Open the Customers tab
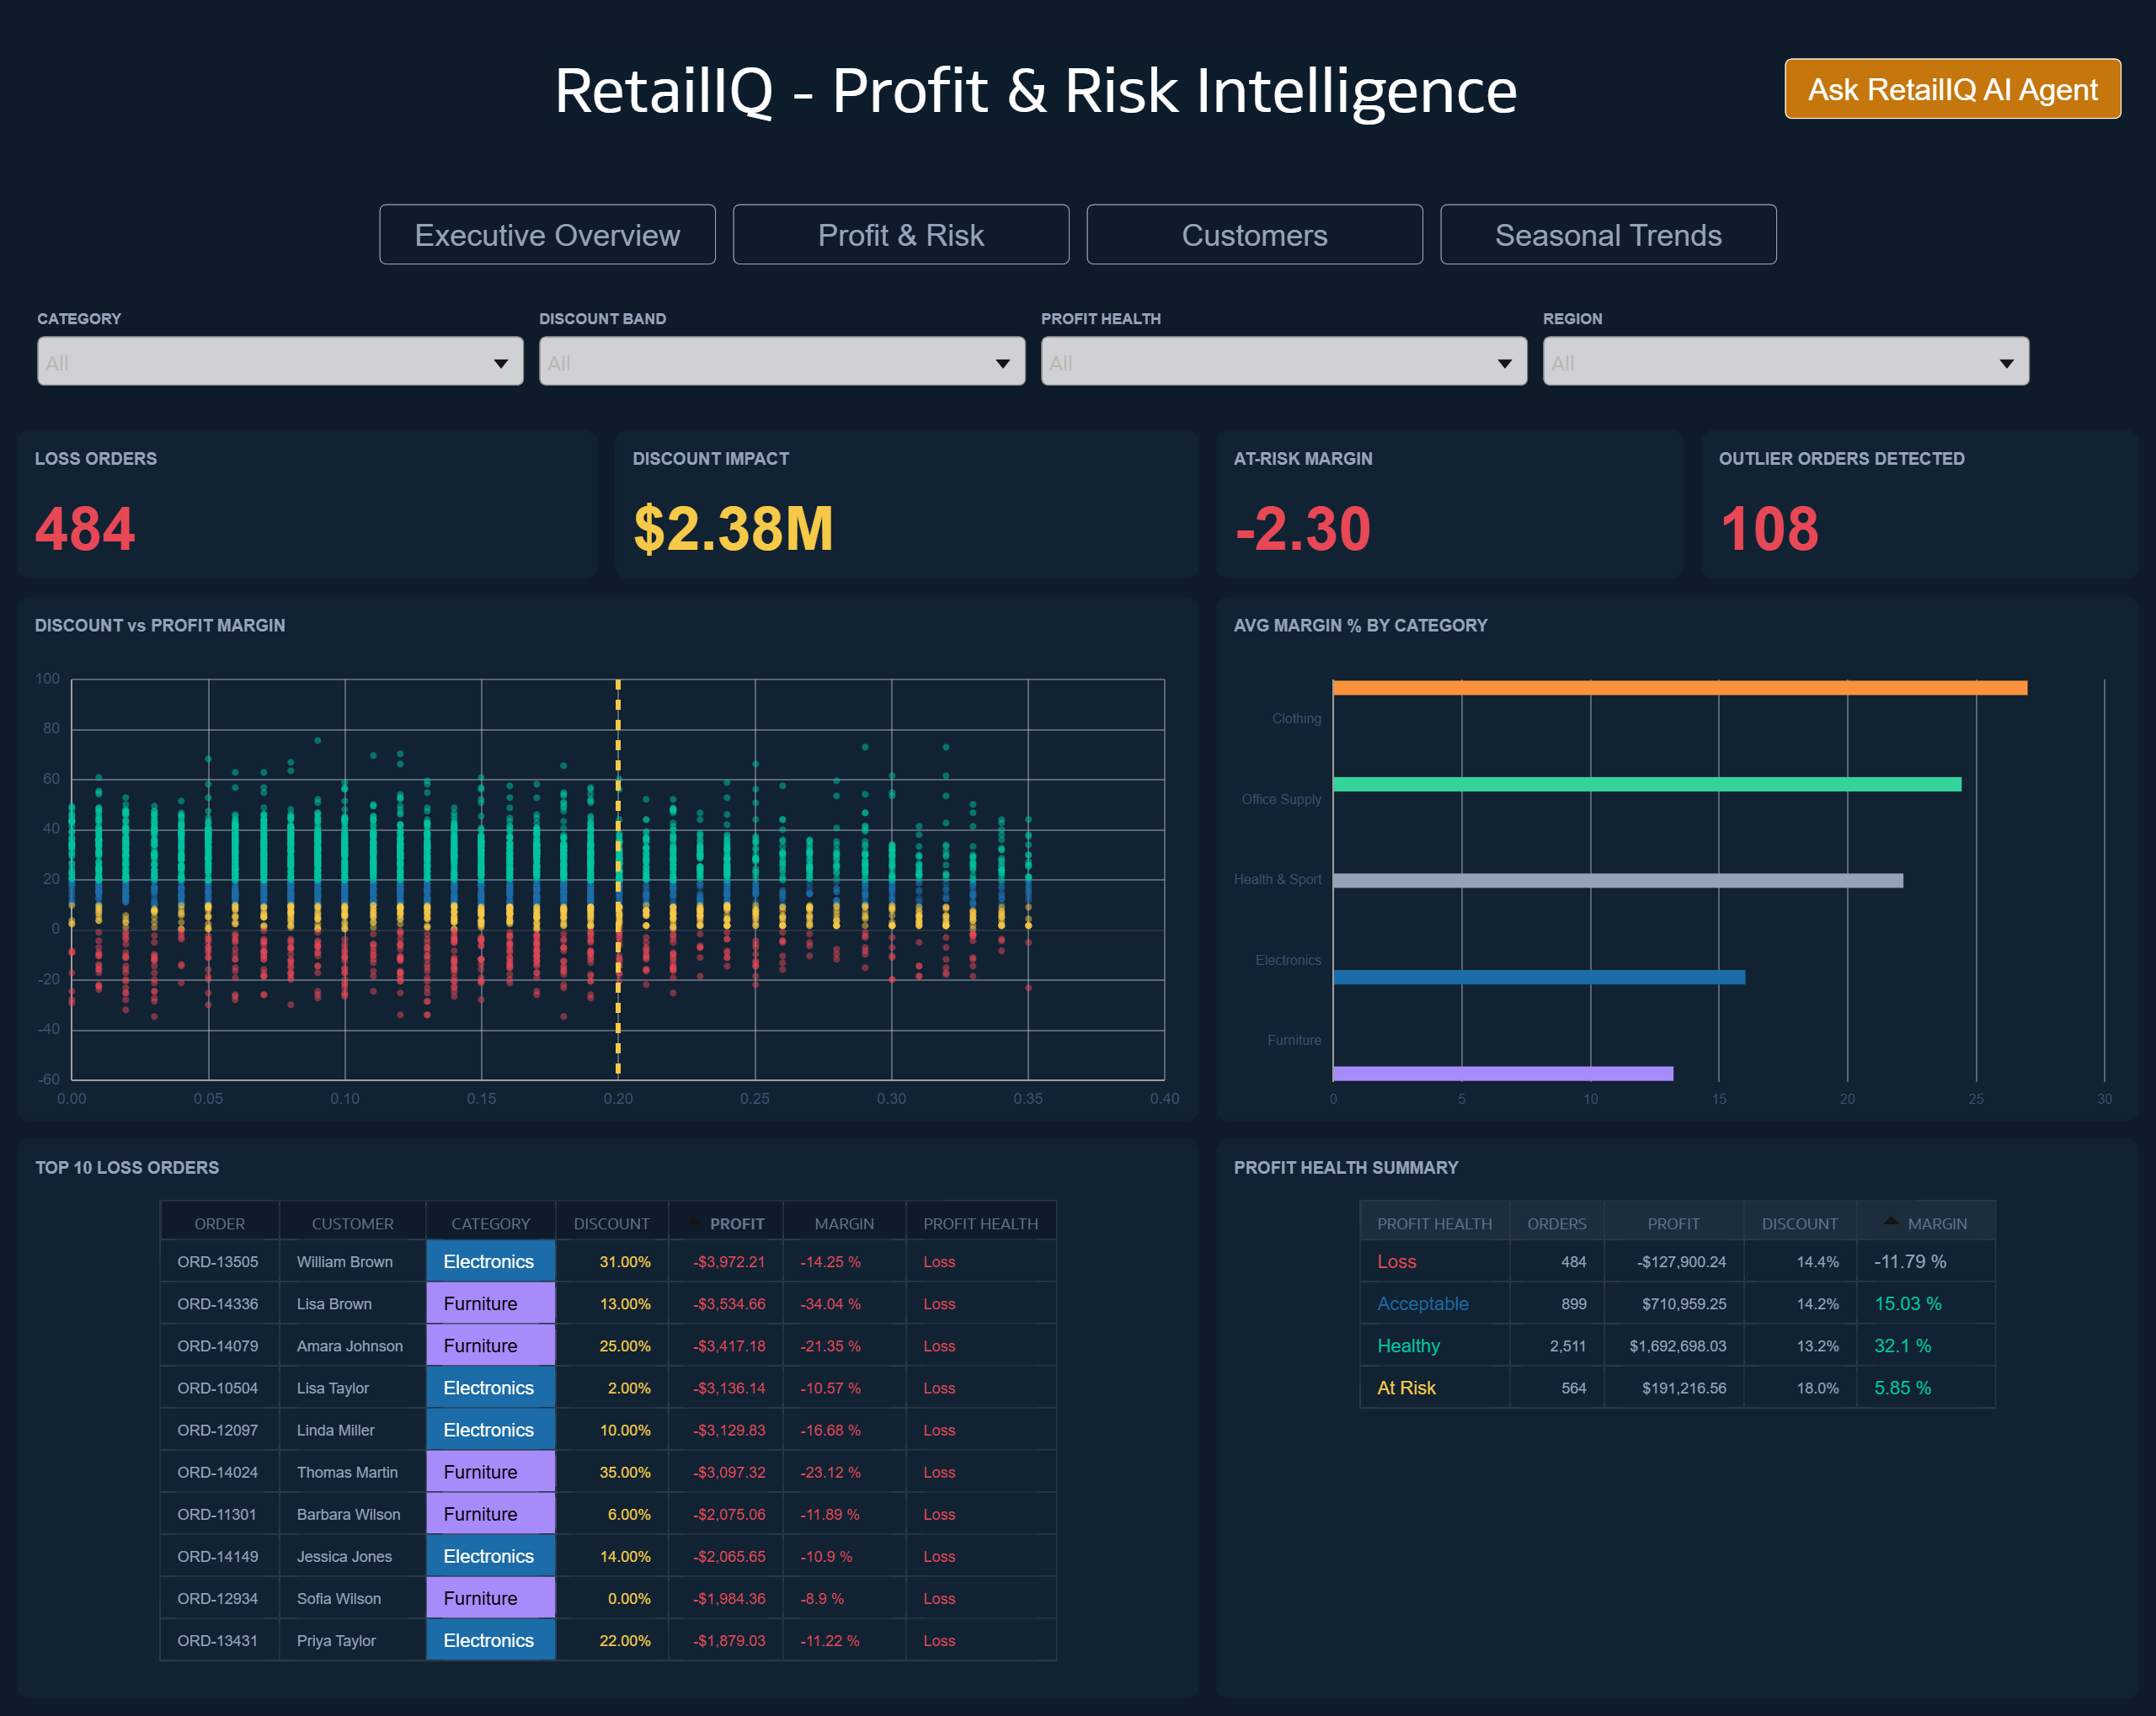The image size is (2156, 1716). tap(1254, 234)
